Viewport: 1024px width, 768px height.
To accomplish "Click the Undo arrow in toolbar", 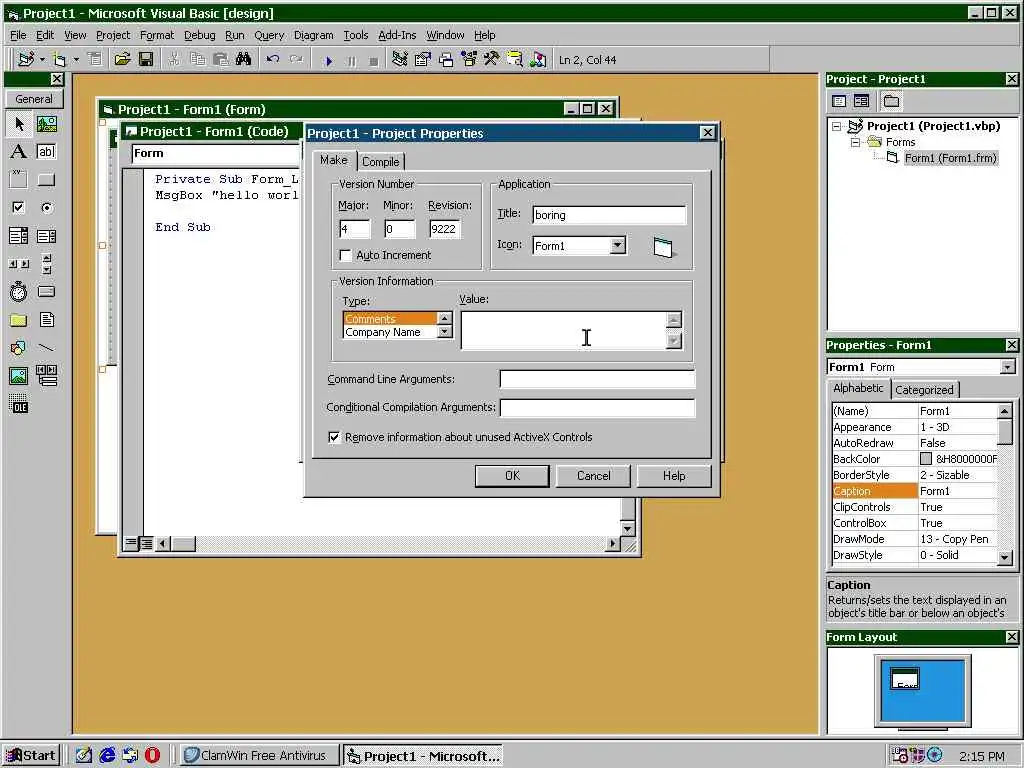I will tap(273, 60).
